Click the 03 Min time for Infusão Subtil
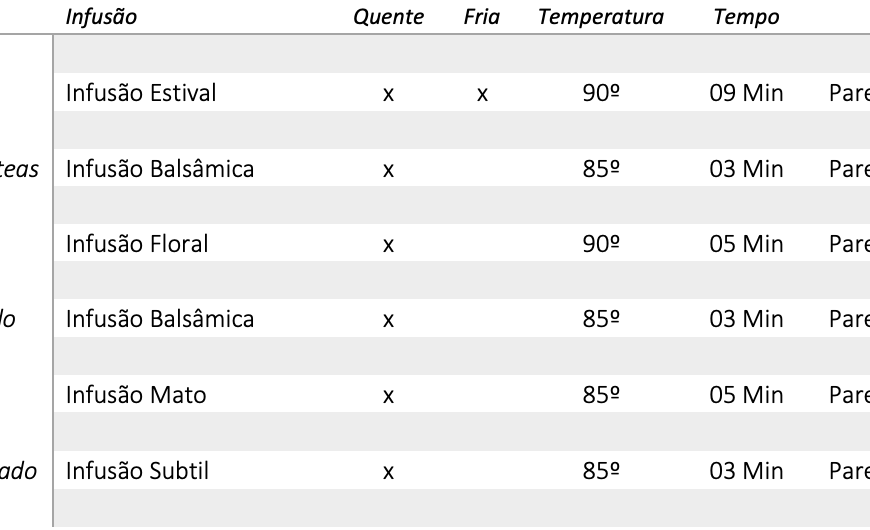The image size is (870, 530). (746, 470)
